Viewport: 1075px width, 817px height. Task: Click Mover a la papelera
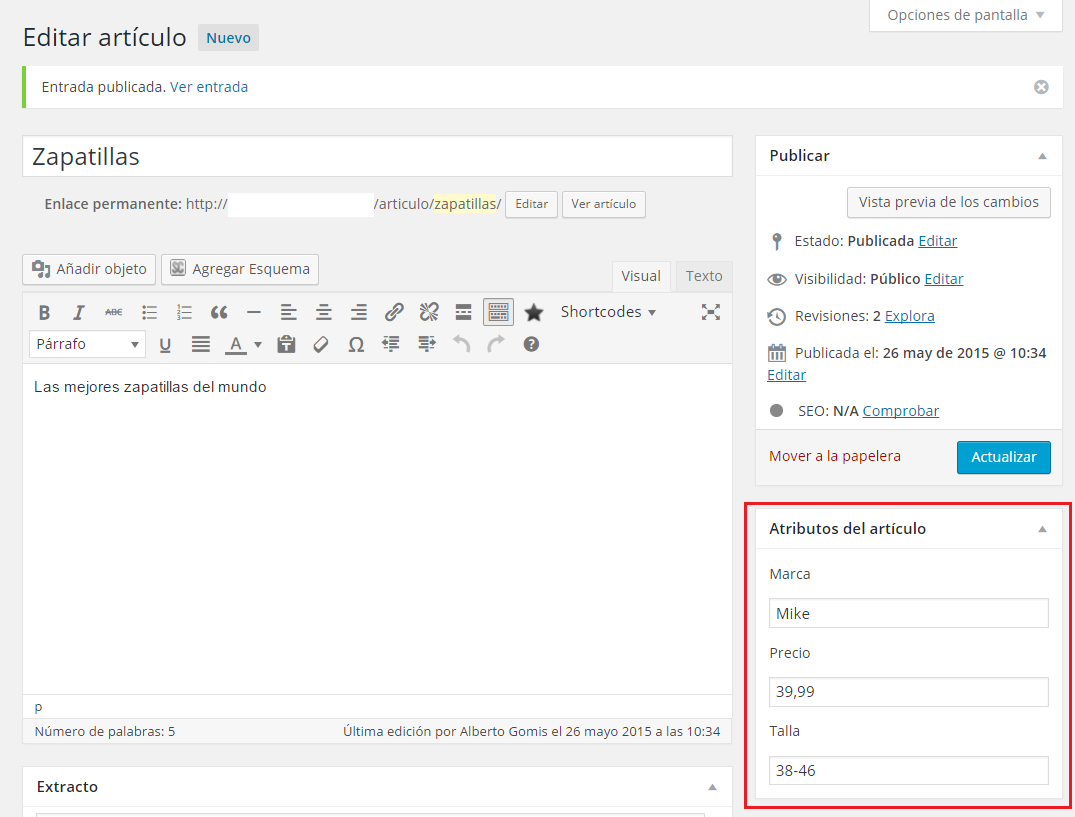[x=834, y=456]
